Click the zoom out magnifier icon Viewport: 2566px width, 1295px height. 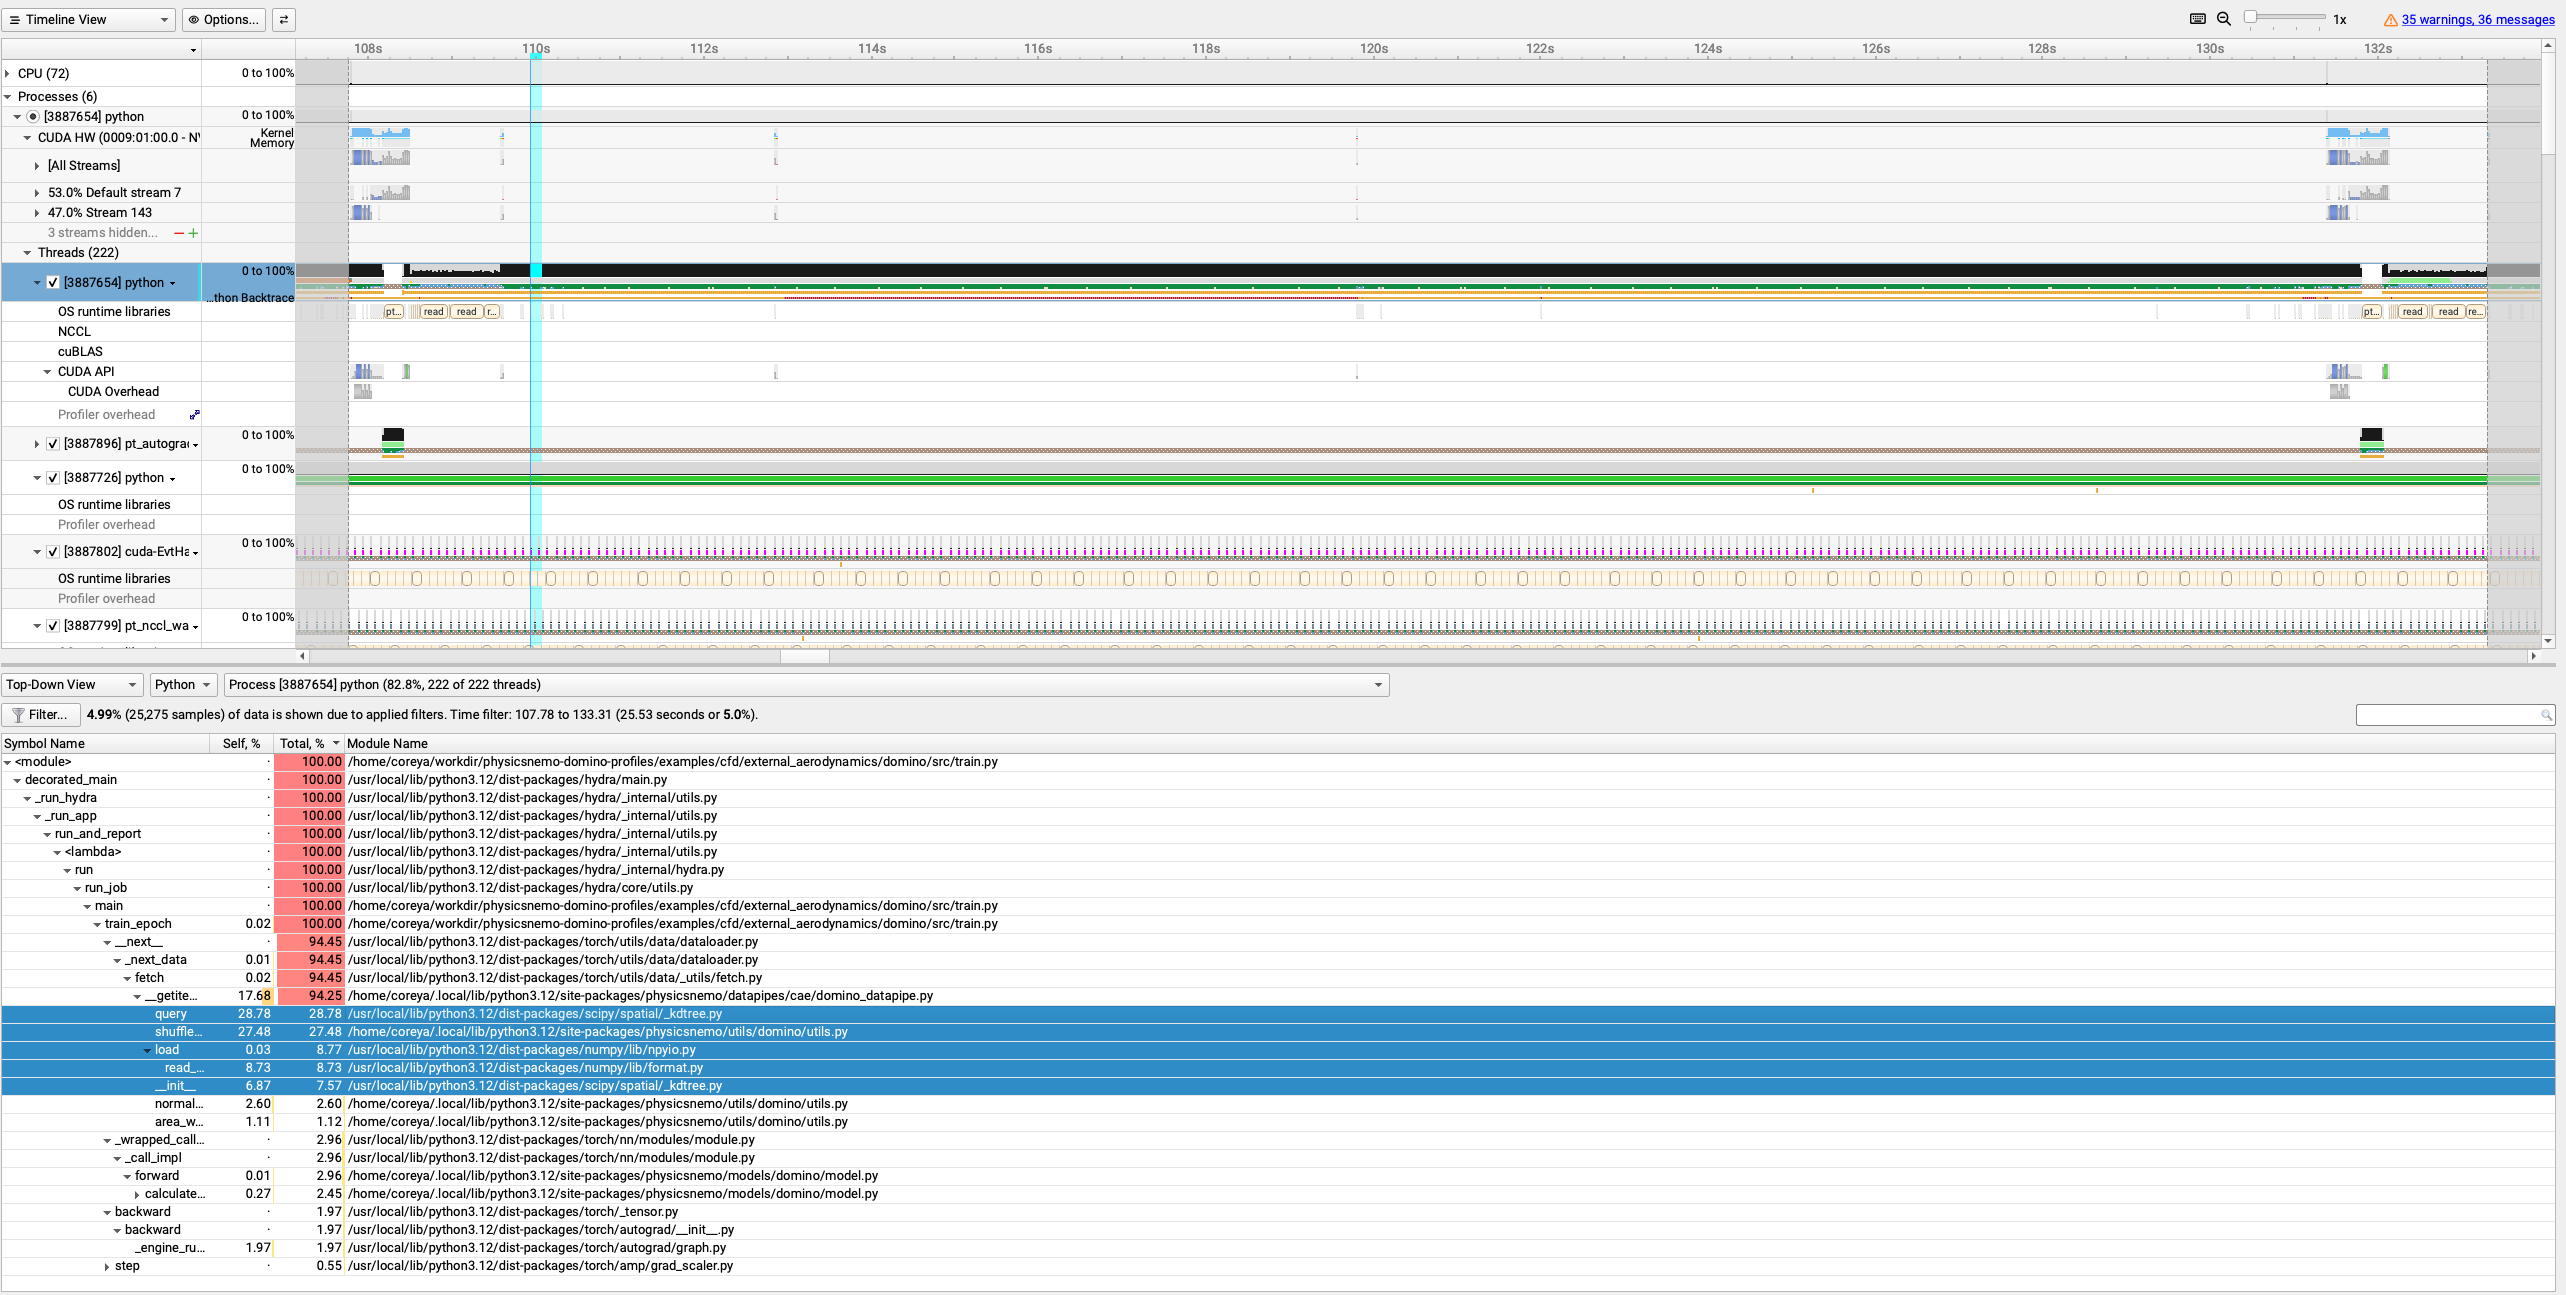pos(2224,19)
